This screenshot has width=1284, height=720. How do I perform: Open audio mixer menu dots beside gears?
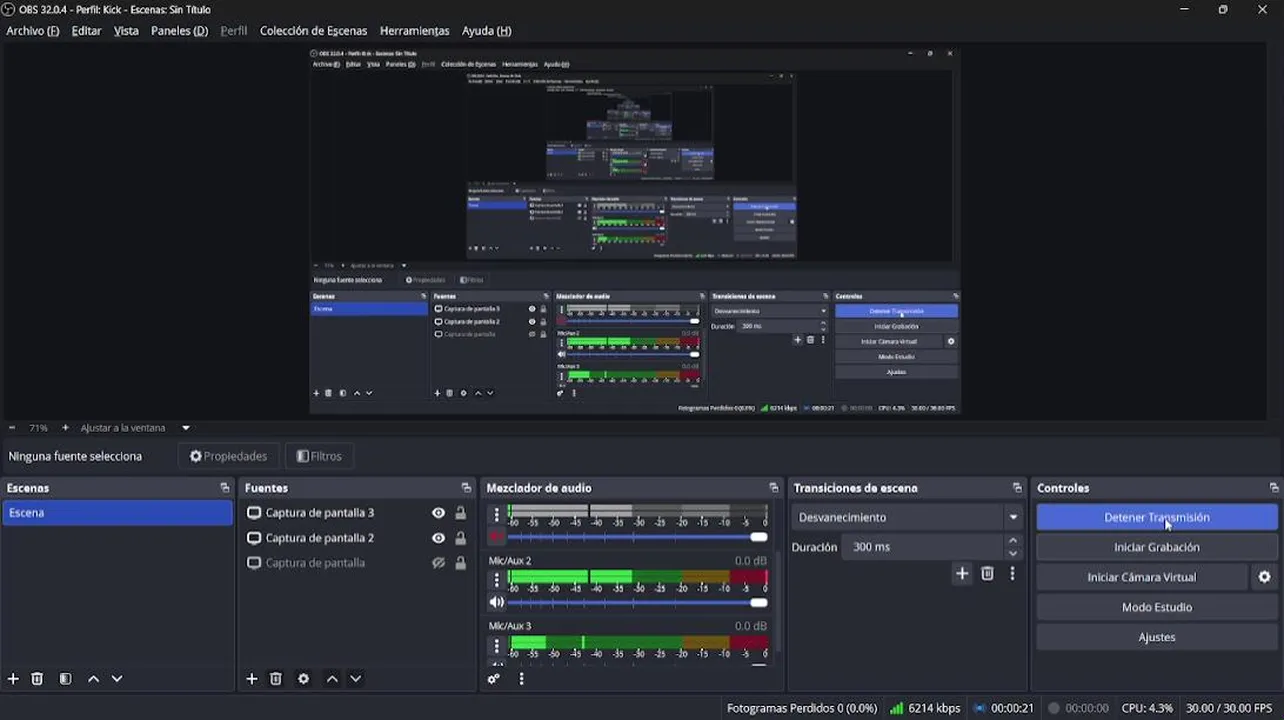[x=521, y=679]
